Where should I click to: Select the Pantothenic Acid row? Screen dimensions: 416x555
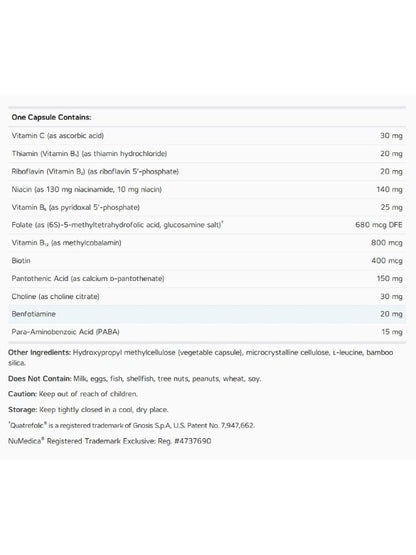[207, 279]
